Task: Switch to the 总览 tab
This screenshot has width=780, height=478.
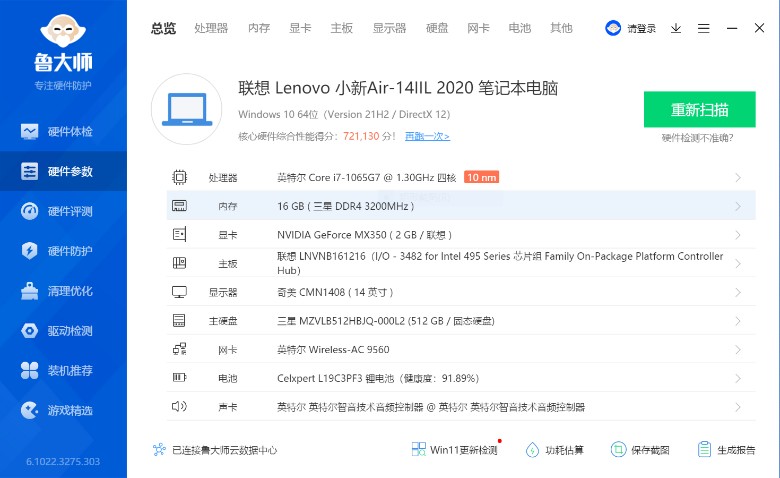Action: point(164,28)
